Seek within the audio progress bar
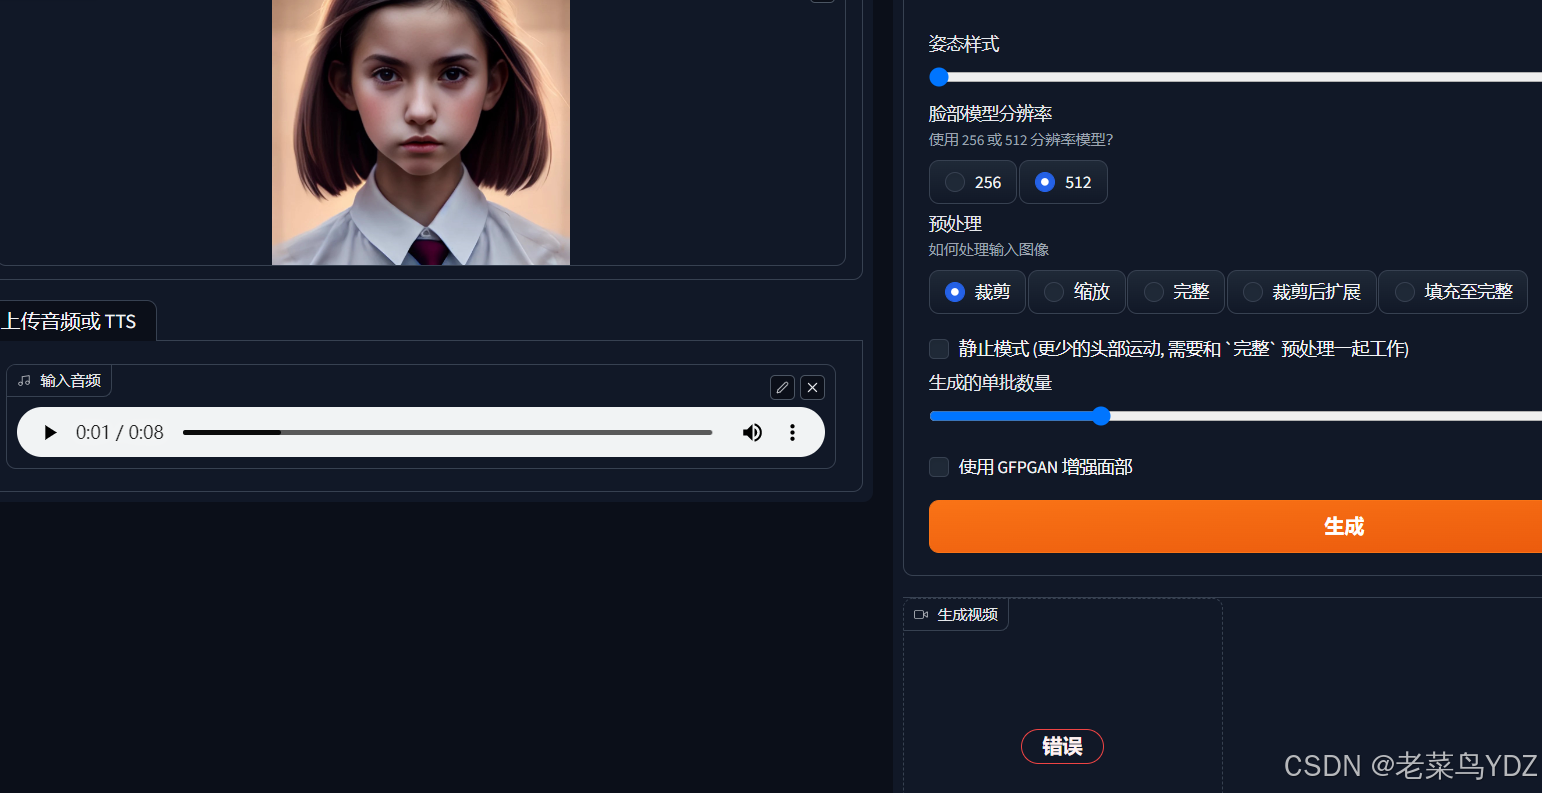Image resolution: width=1542 pixels, height=793 pixels. click(447, 432)
